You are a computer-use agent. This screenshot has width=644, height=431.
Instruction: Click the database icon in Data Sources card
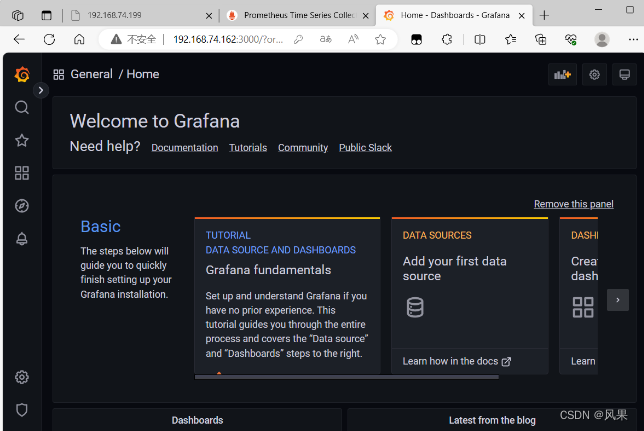coord(415,307)
